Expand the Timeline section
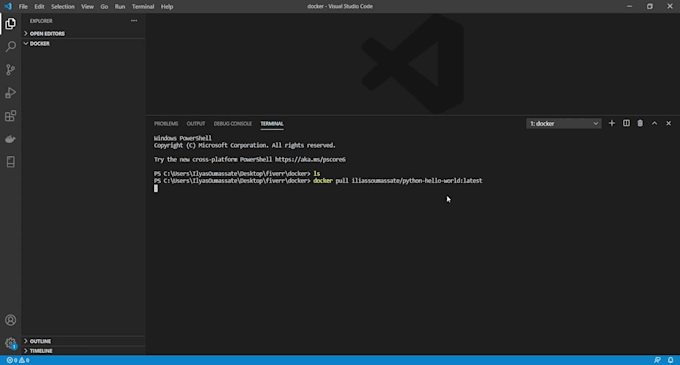Image resolution: width=680 pixels, height=365 pixels. tap(83, 351)
